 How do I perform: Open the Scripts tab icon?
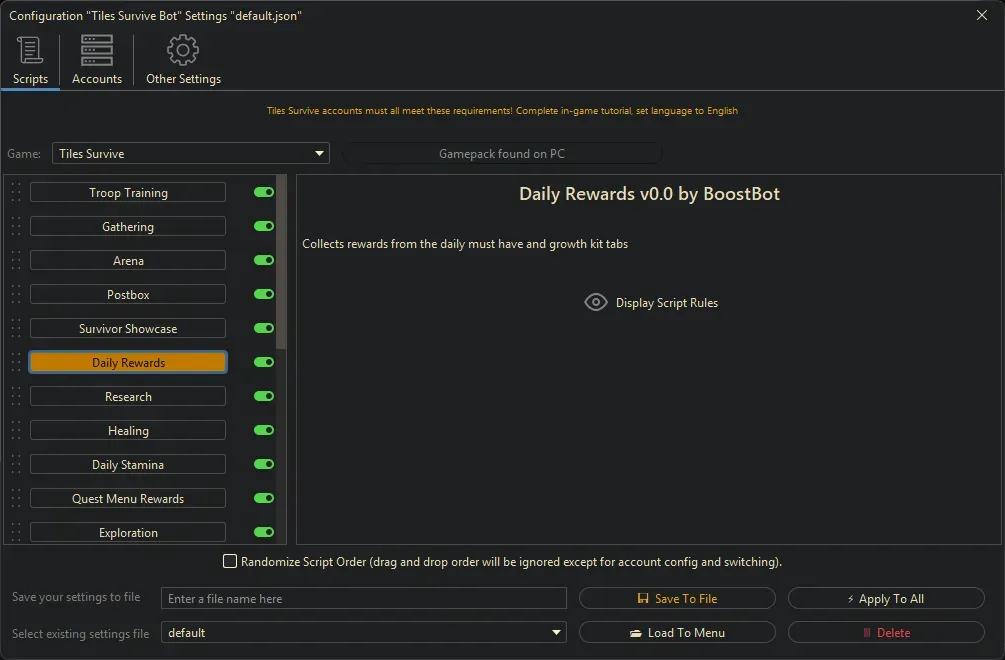[30, 51]
